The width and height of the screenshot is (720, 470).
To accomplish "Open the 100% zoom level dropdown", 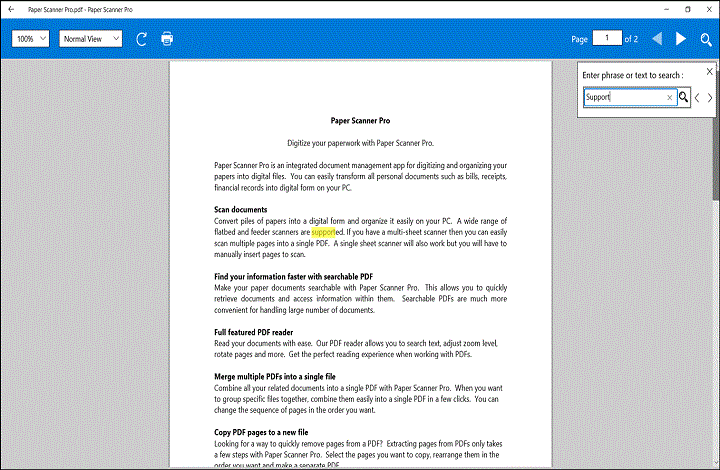I will (31, 39).
